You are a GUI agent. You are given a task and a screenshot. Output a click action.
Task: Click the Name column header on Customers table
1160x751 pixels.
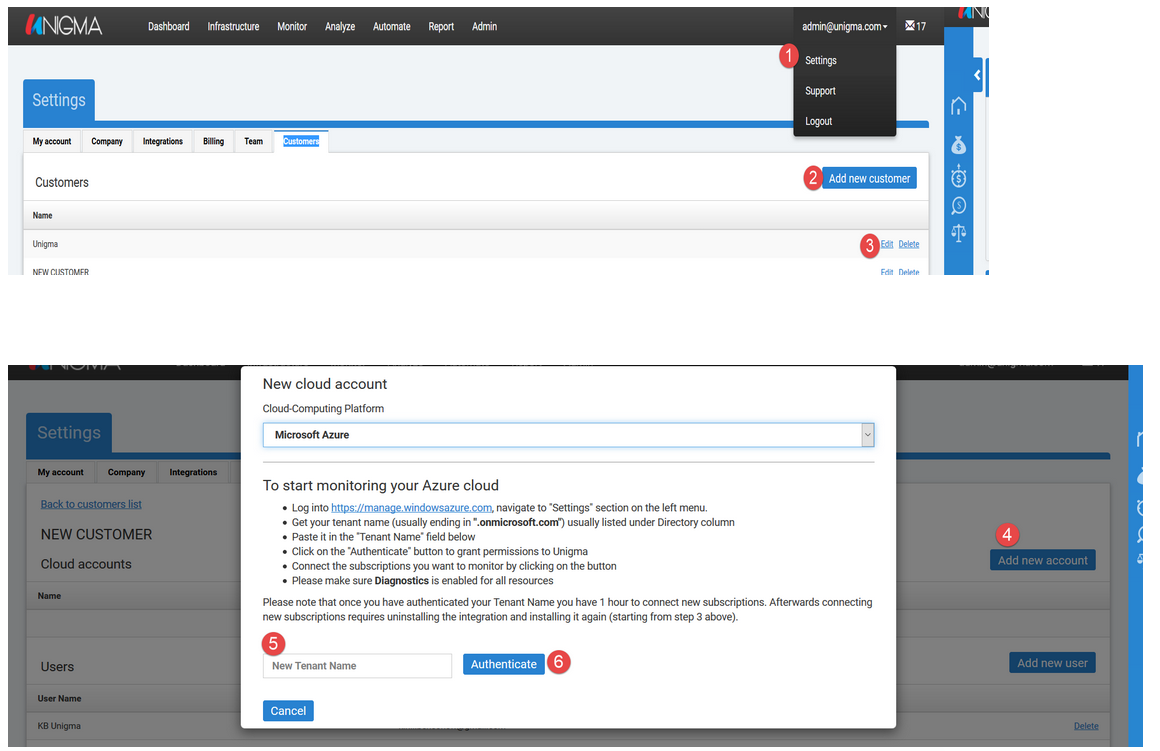[x=42, y=215]
